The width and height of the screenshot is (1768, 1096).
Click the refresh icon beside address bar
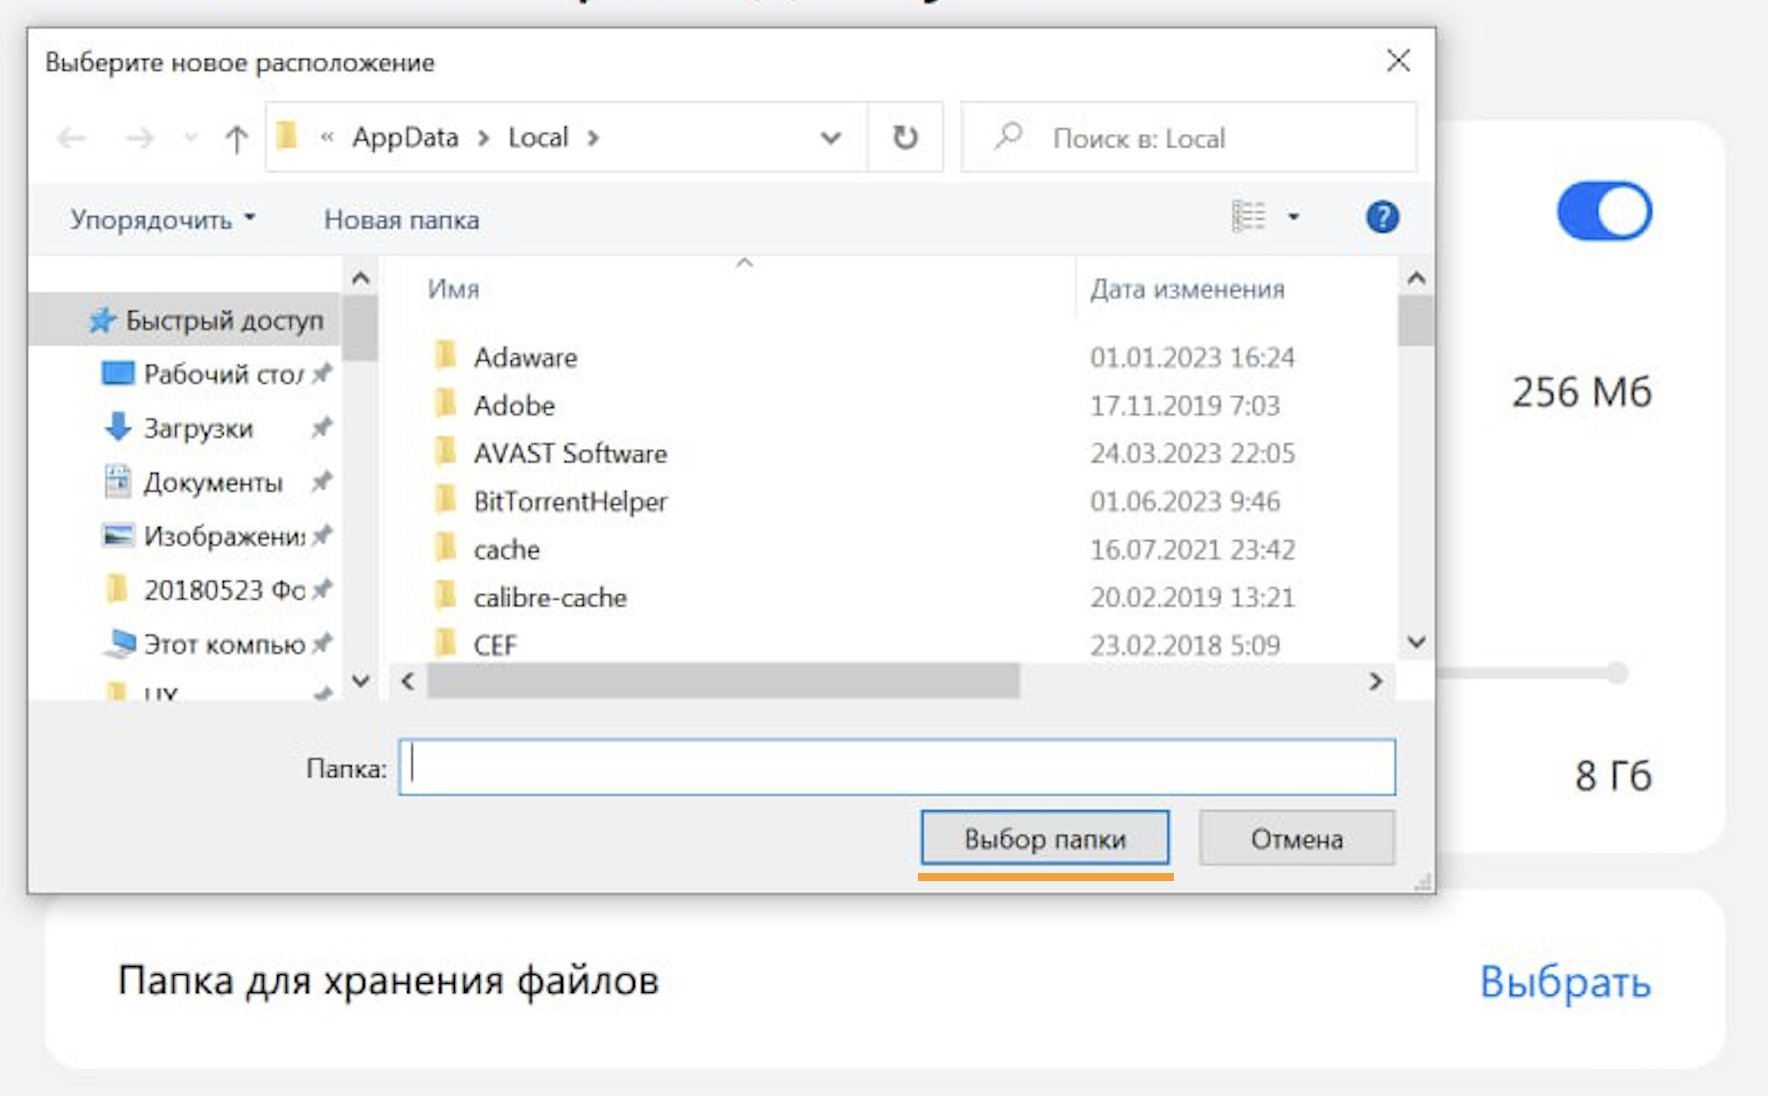pyautogui.click(x=905, y=137)
